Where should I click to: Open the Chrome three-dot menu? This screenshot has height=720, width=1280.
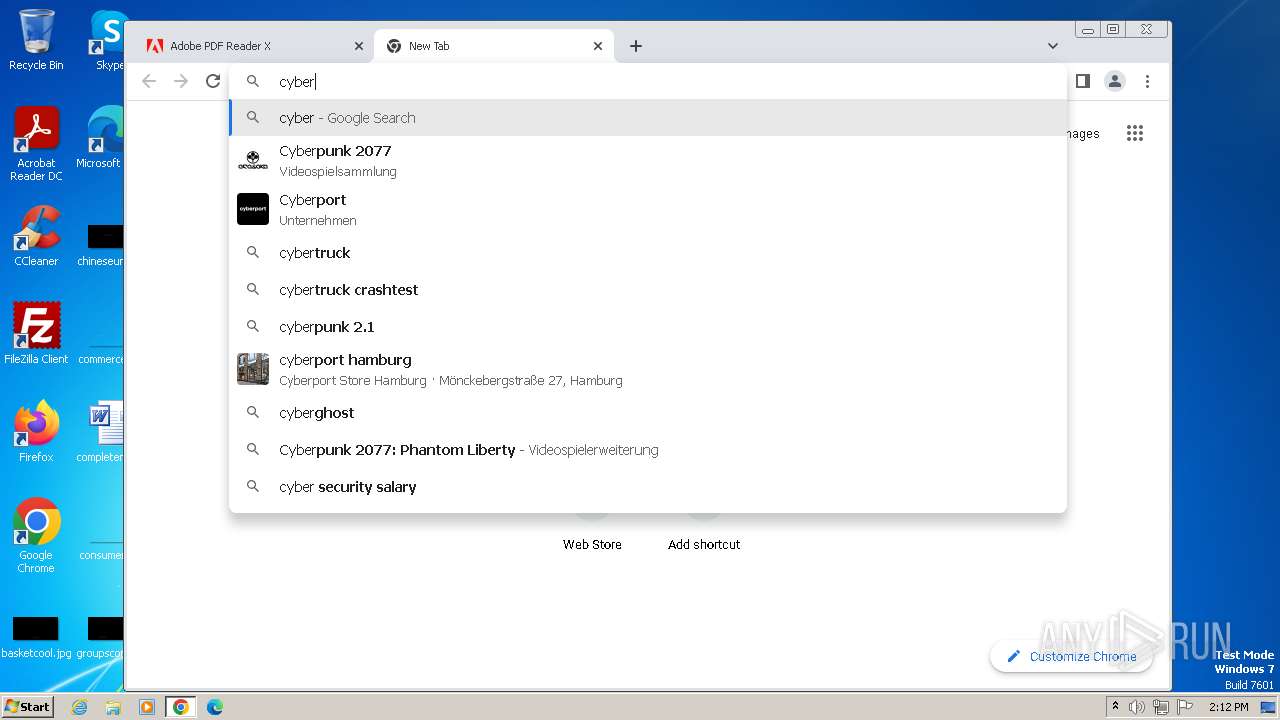tap(1147, 81)
